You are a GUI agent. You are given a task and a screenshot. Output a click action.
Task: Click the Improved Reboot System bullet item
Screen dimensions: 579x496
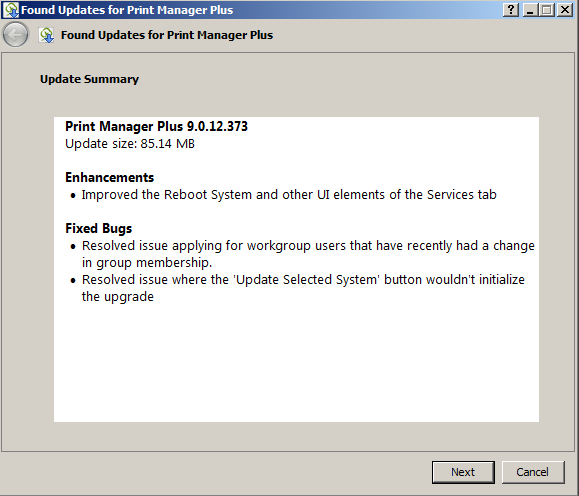(289, 195)
